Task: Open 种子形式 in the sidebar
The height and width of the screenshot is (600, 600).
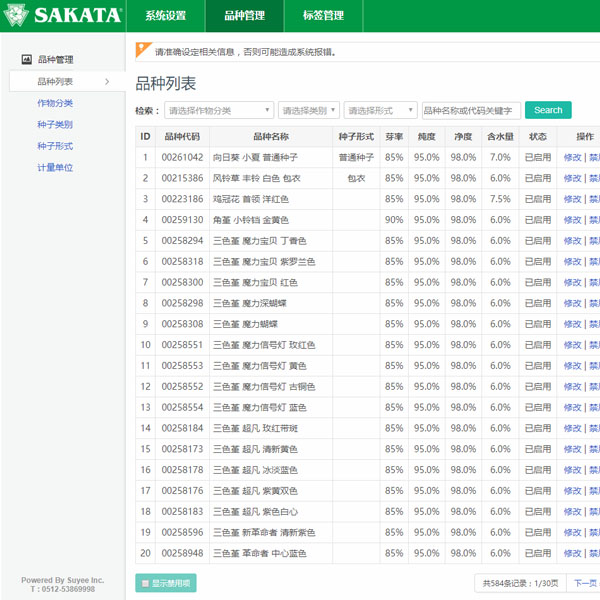Action: click(x=55, y=146)
